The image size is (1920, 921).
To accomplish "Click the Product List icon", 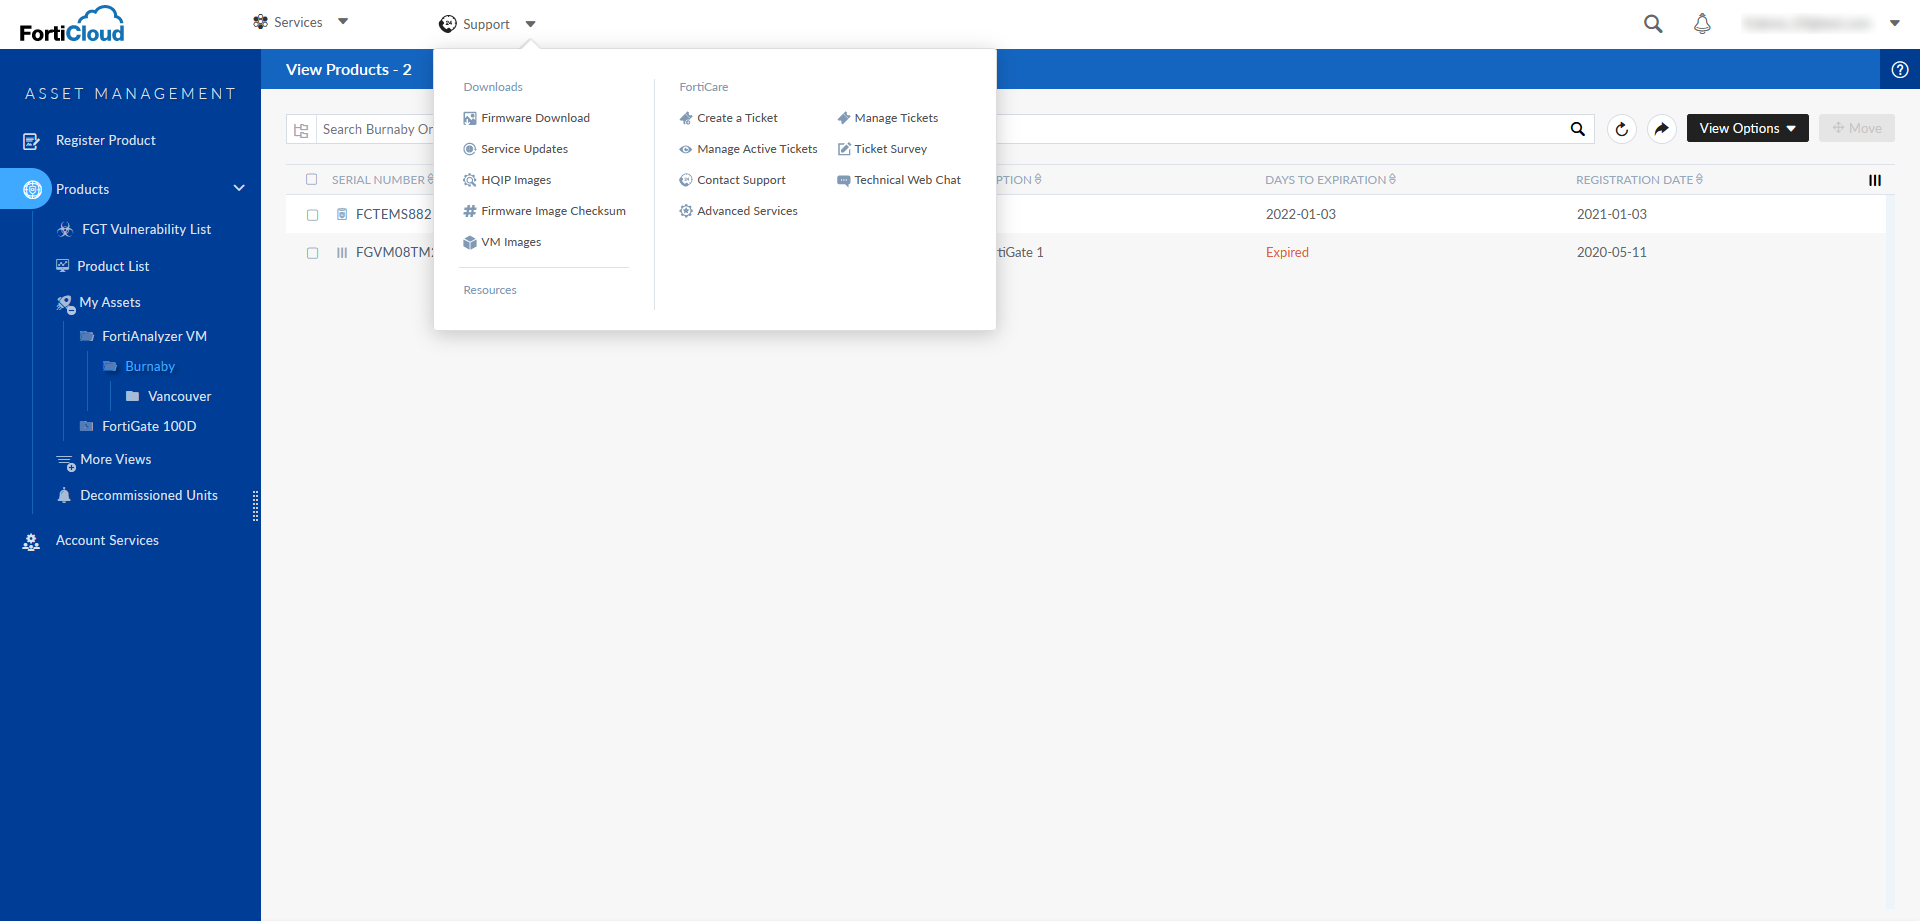I will click(63, 266).
